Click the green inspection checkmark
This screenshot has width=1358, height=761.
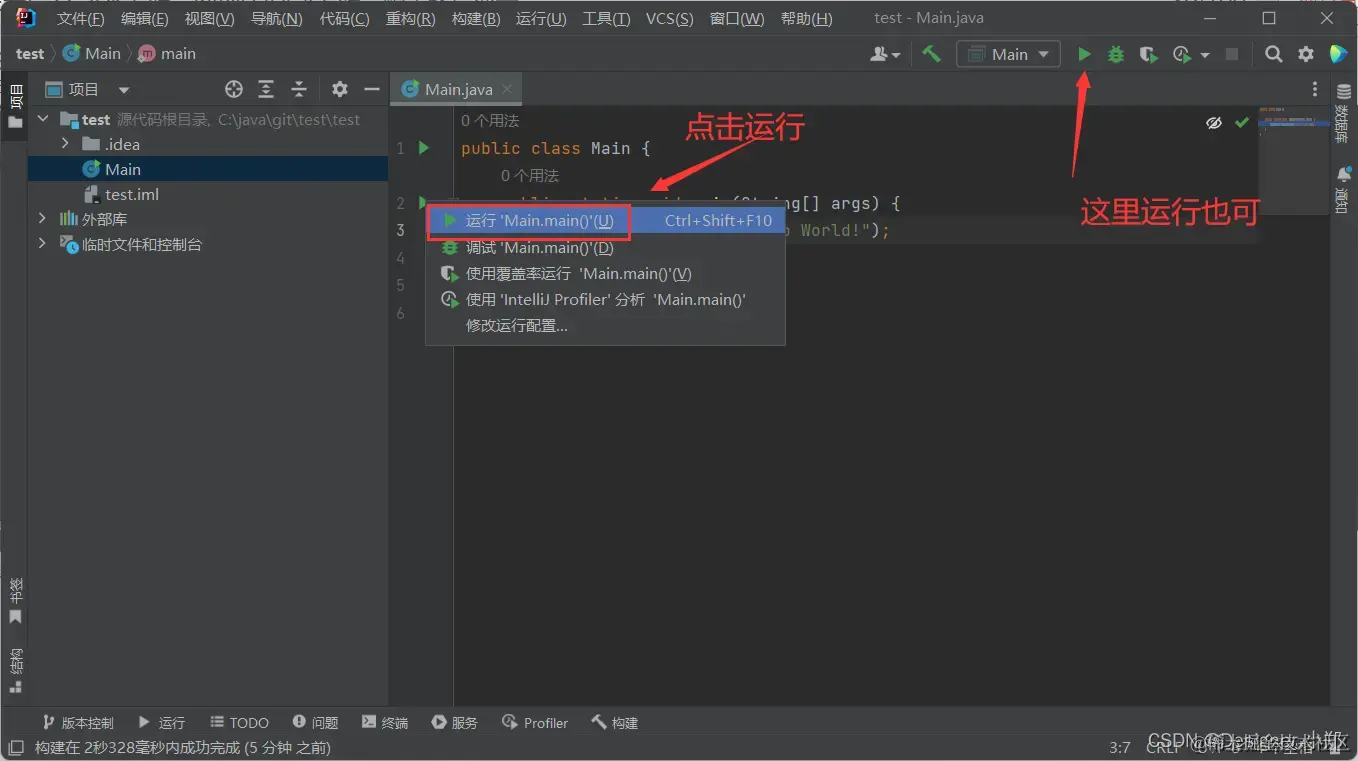[1241, 122]
